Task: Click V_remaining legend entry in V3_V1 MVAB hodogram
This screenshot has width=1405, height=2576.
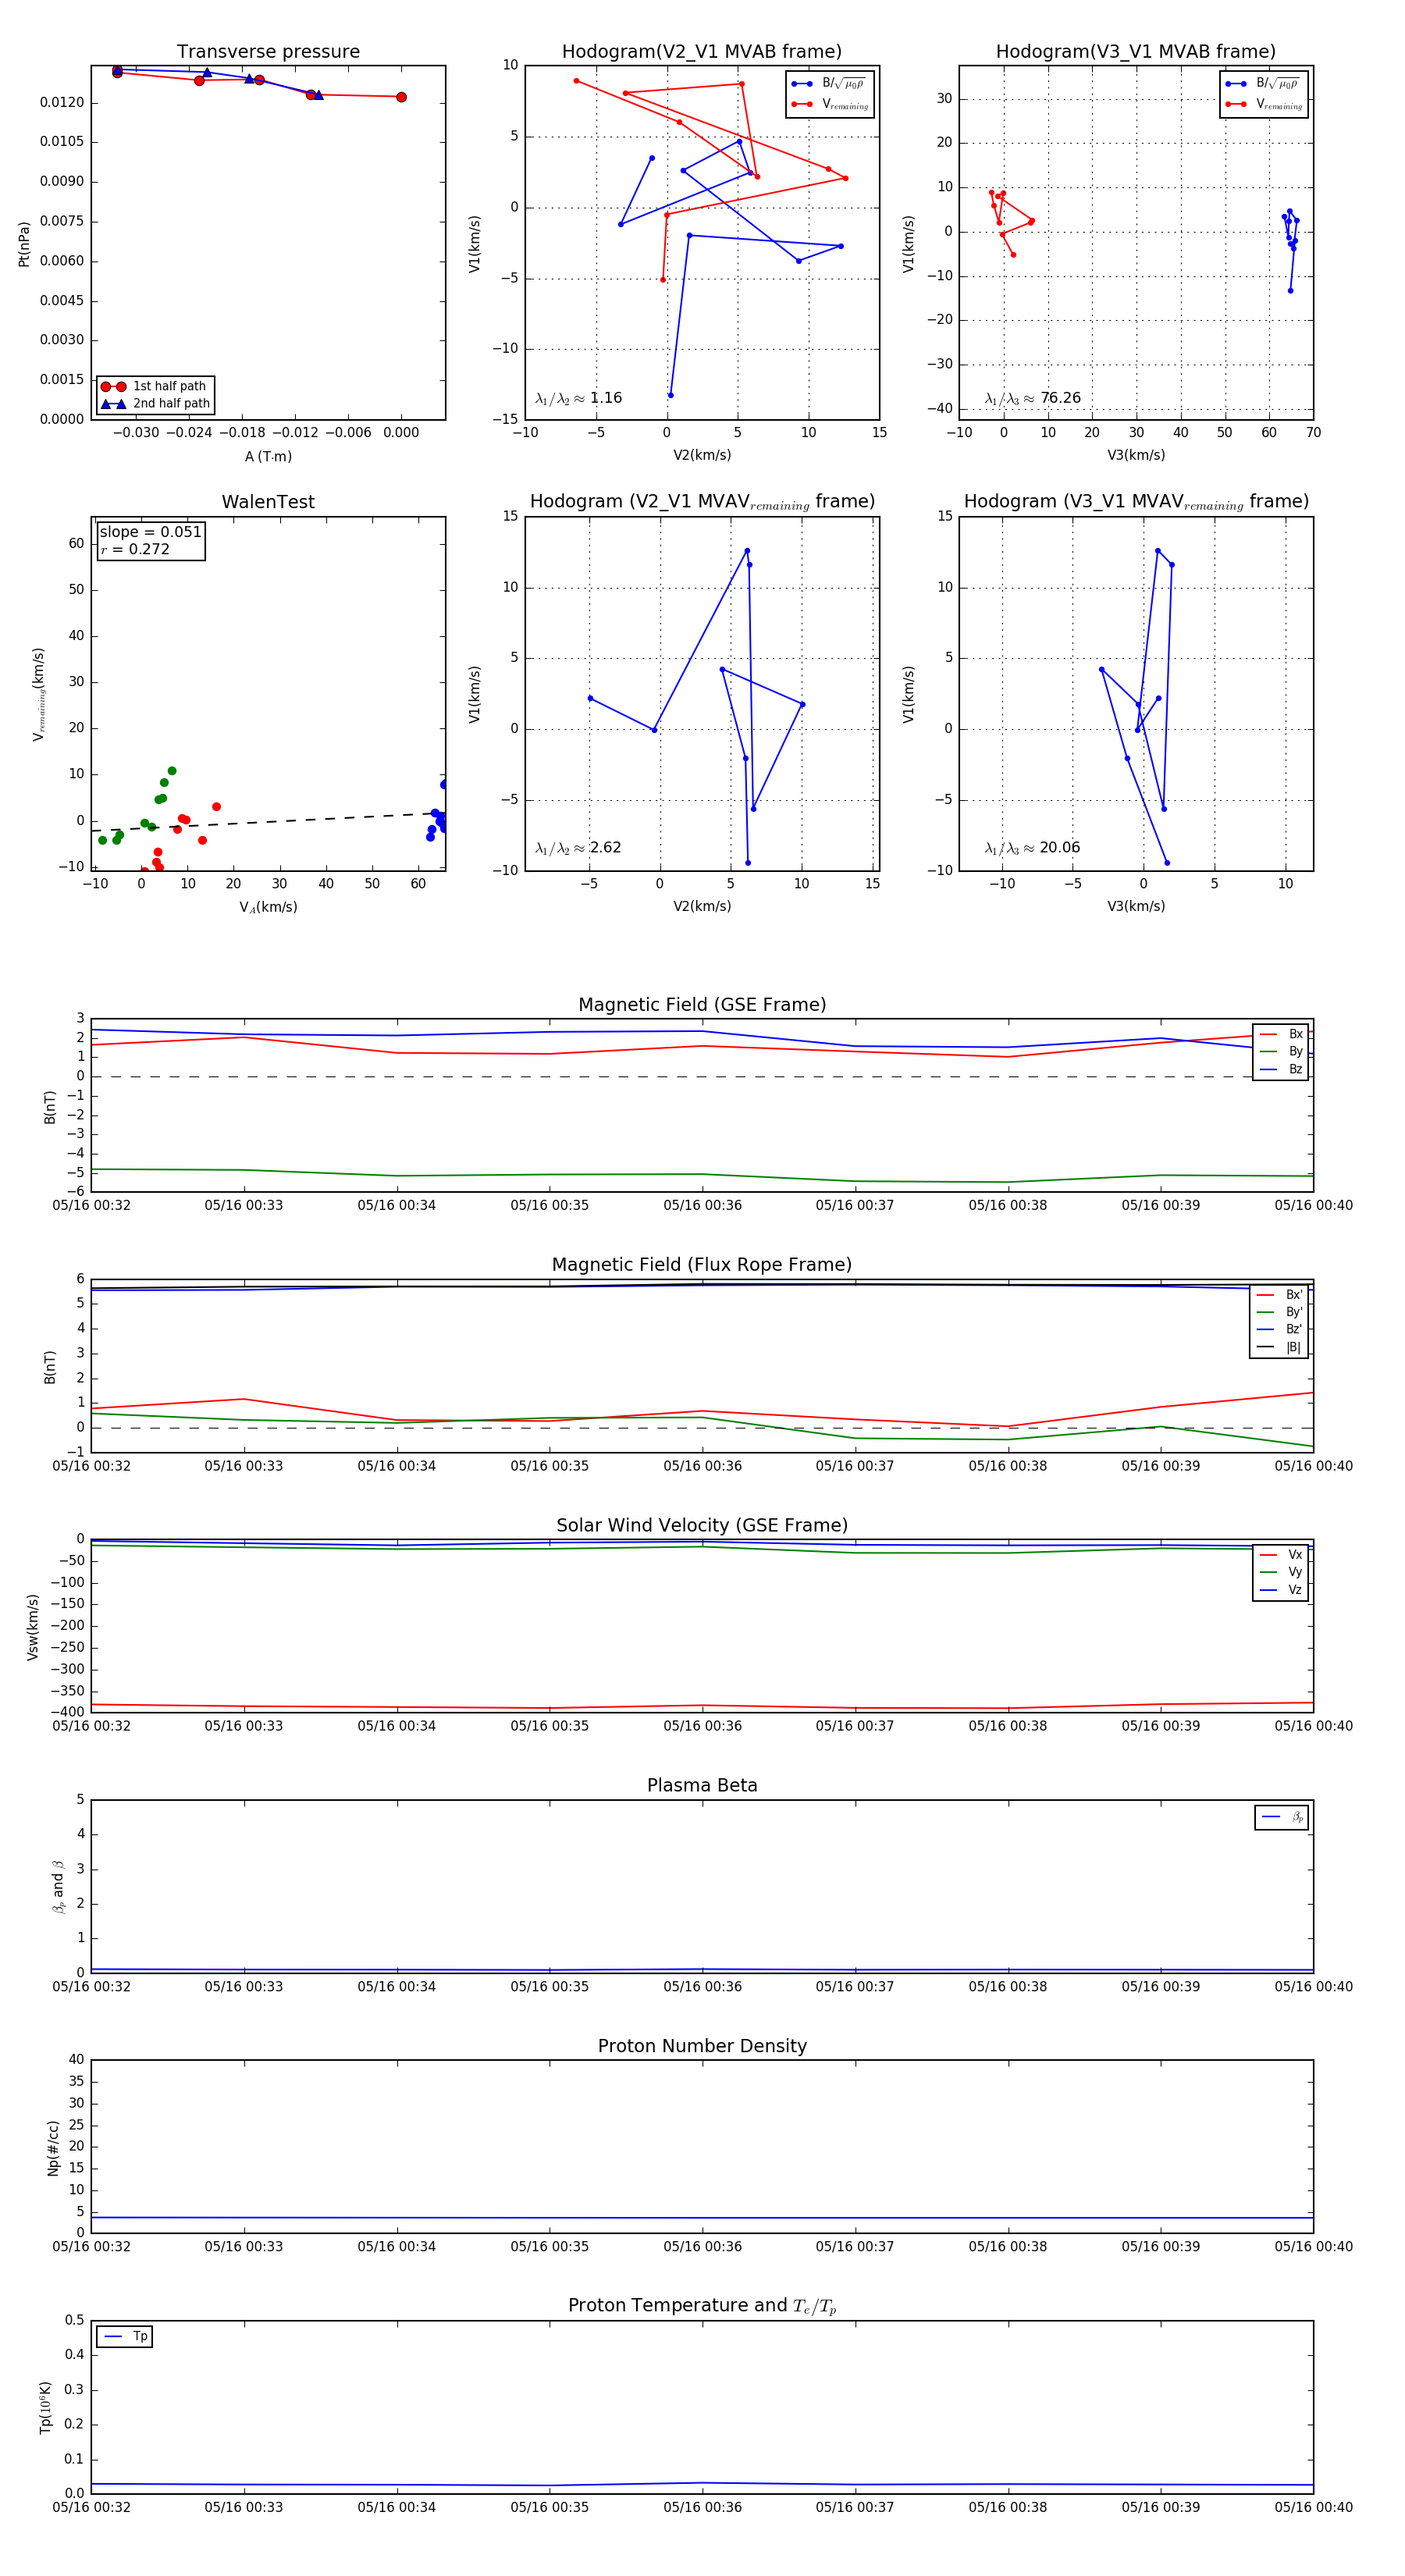Action: [1264, 104]
